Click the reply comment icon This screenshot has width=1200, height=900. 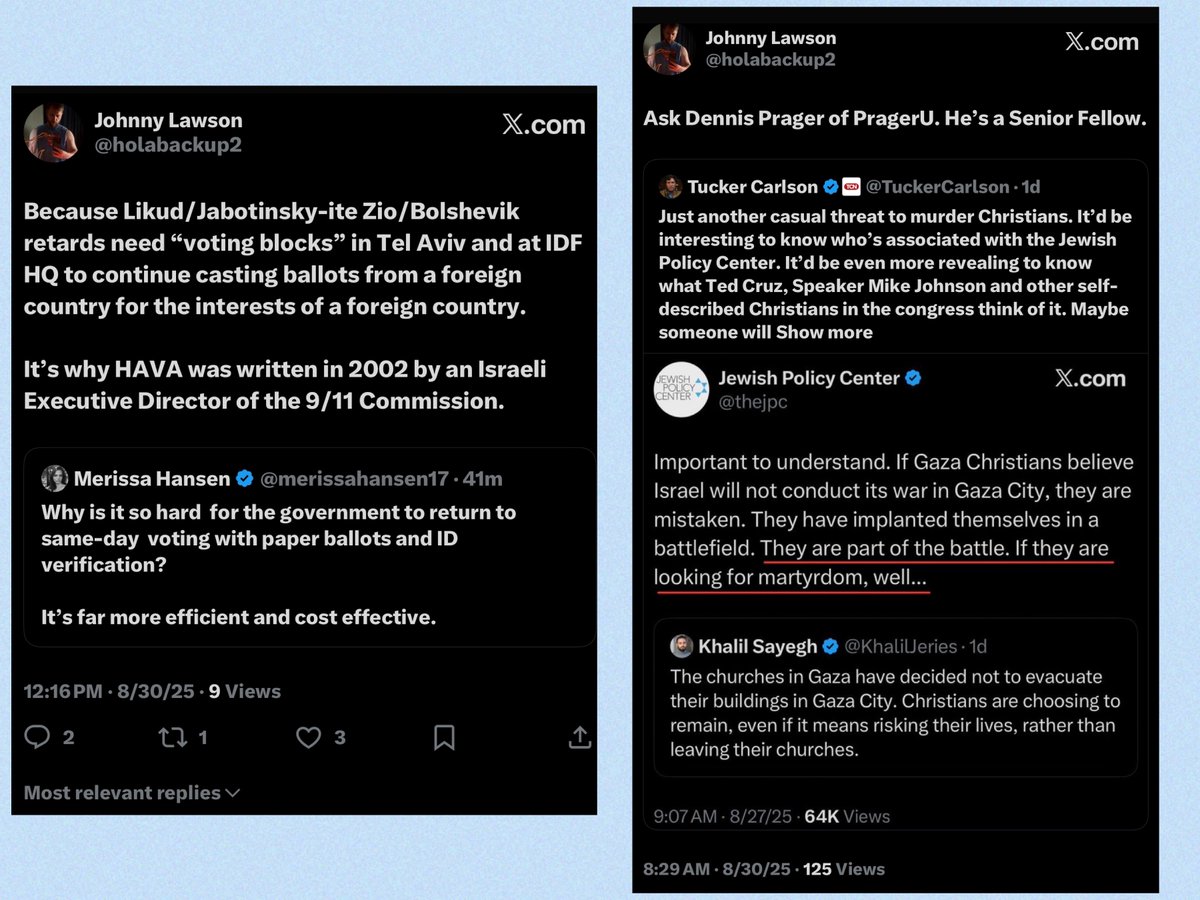click(x=37, y=738)
